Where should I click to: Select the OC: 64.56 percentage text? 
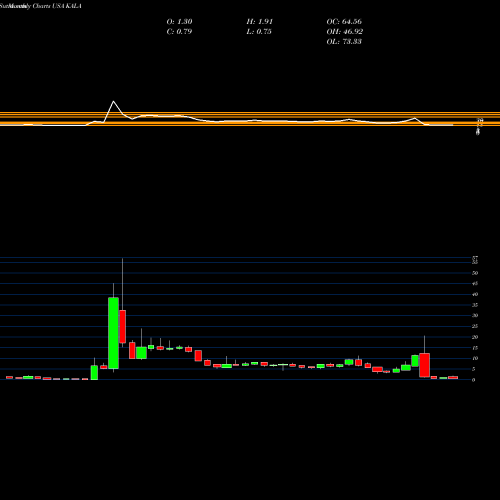344,22
